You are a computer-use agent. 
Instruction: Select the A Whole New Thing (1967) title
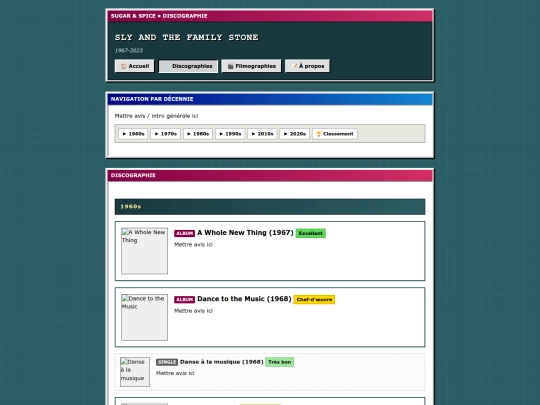(245, 233)
